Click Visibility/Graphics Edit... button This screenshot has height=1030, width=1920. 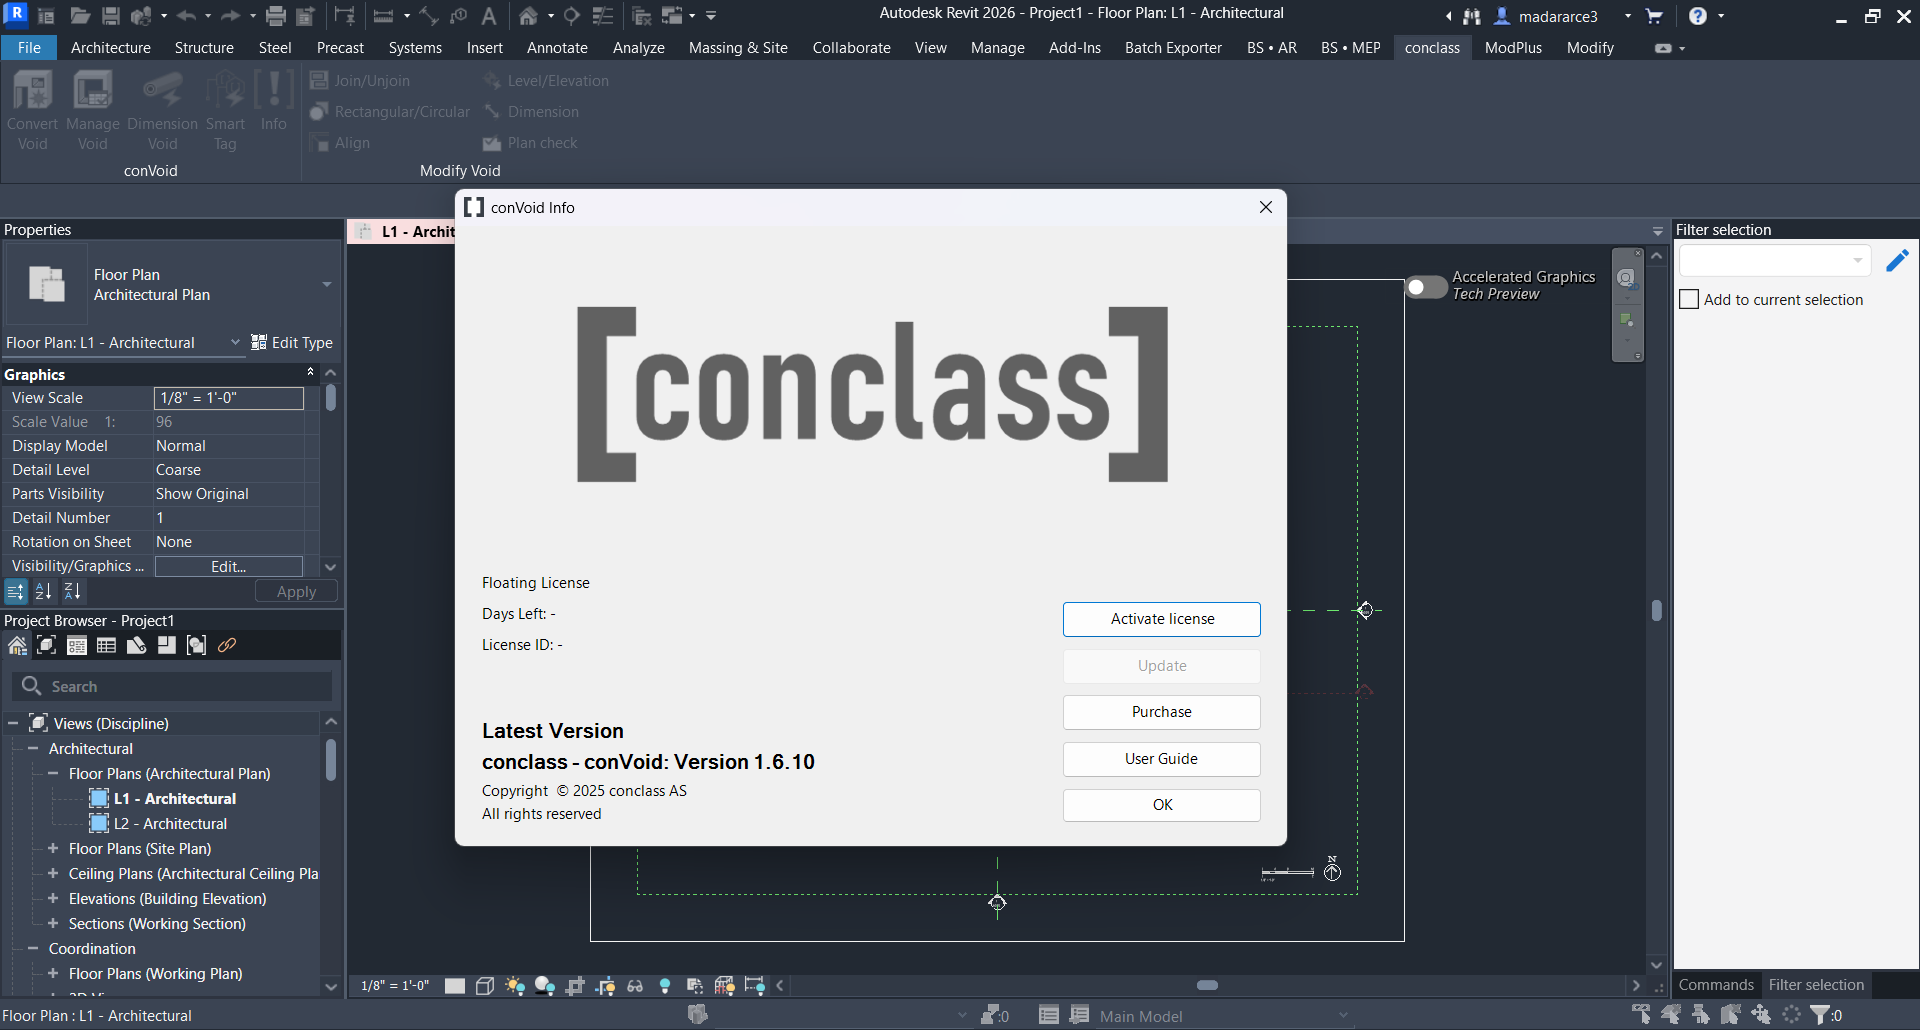(x=229, y=567)
